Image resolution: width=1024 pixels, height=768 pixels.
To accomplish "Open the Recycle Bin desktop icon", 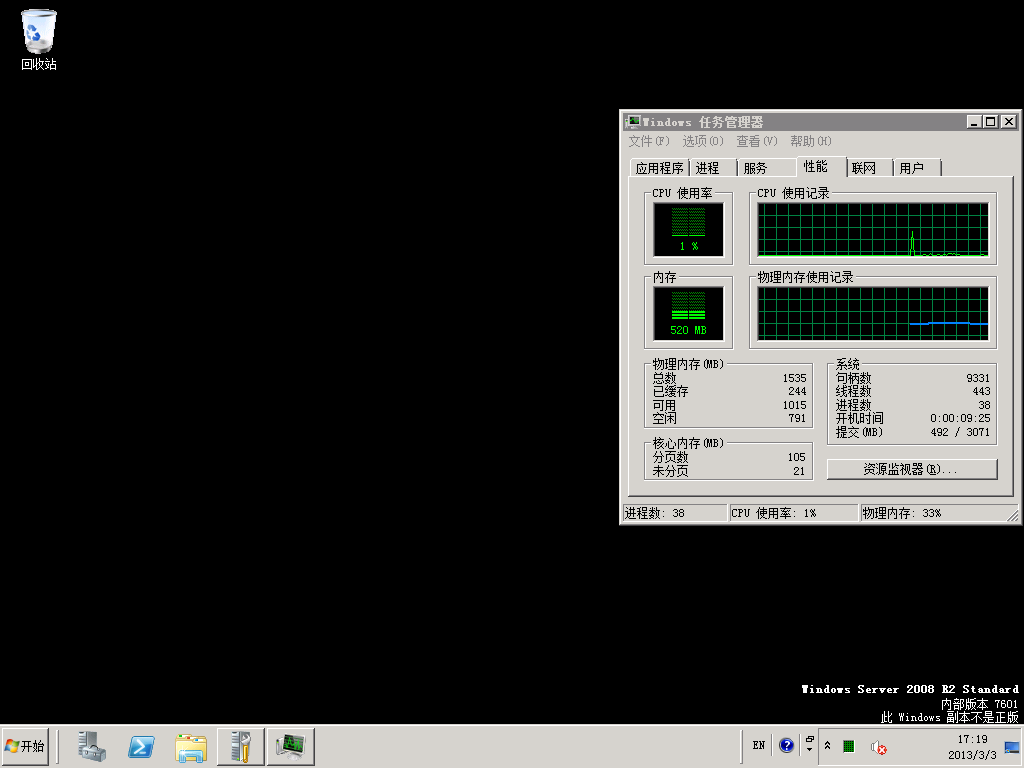I will click(39, 39).
